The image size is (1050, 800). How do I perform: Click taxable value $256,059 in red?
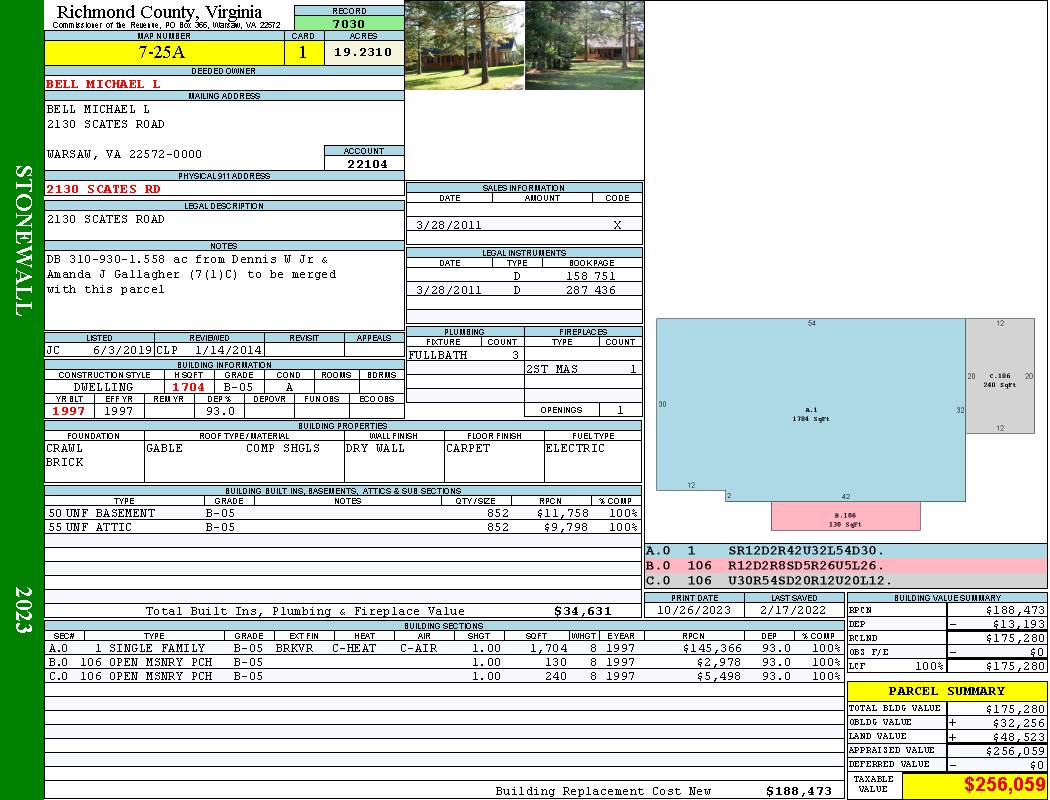(1004, 784)
